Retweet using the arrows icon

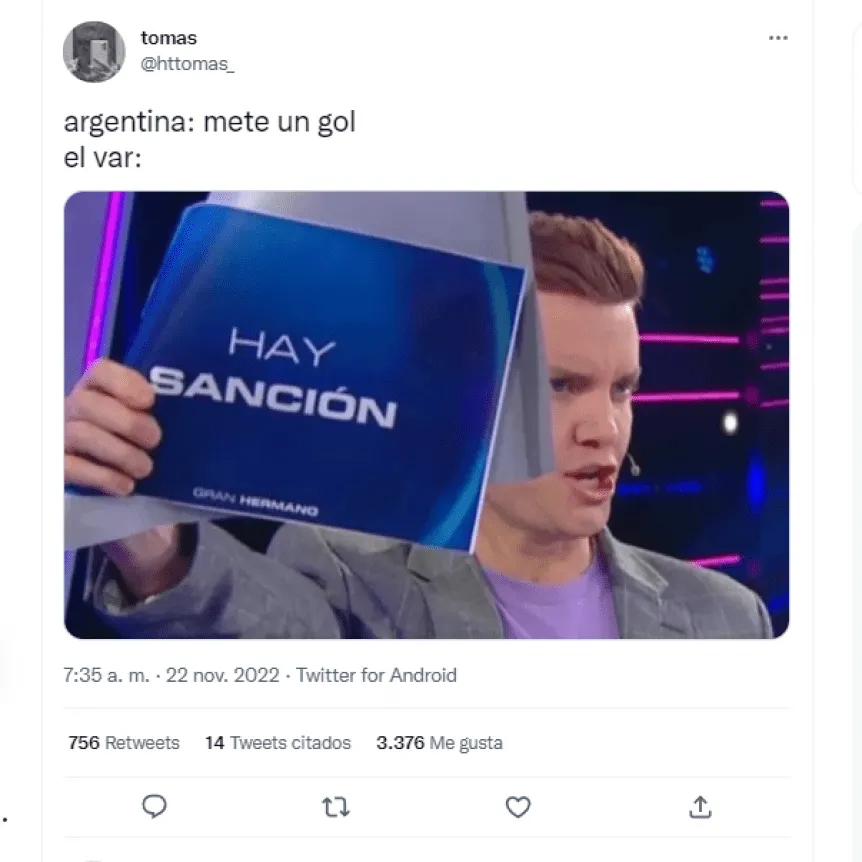coord(335,807)
